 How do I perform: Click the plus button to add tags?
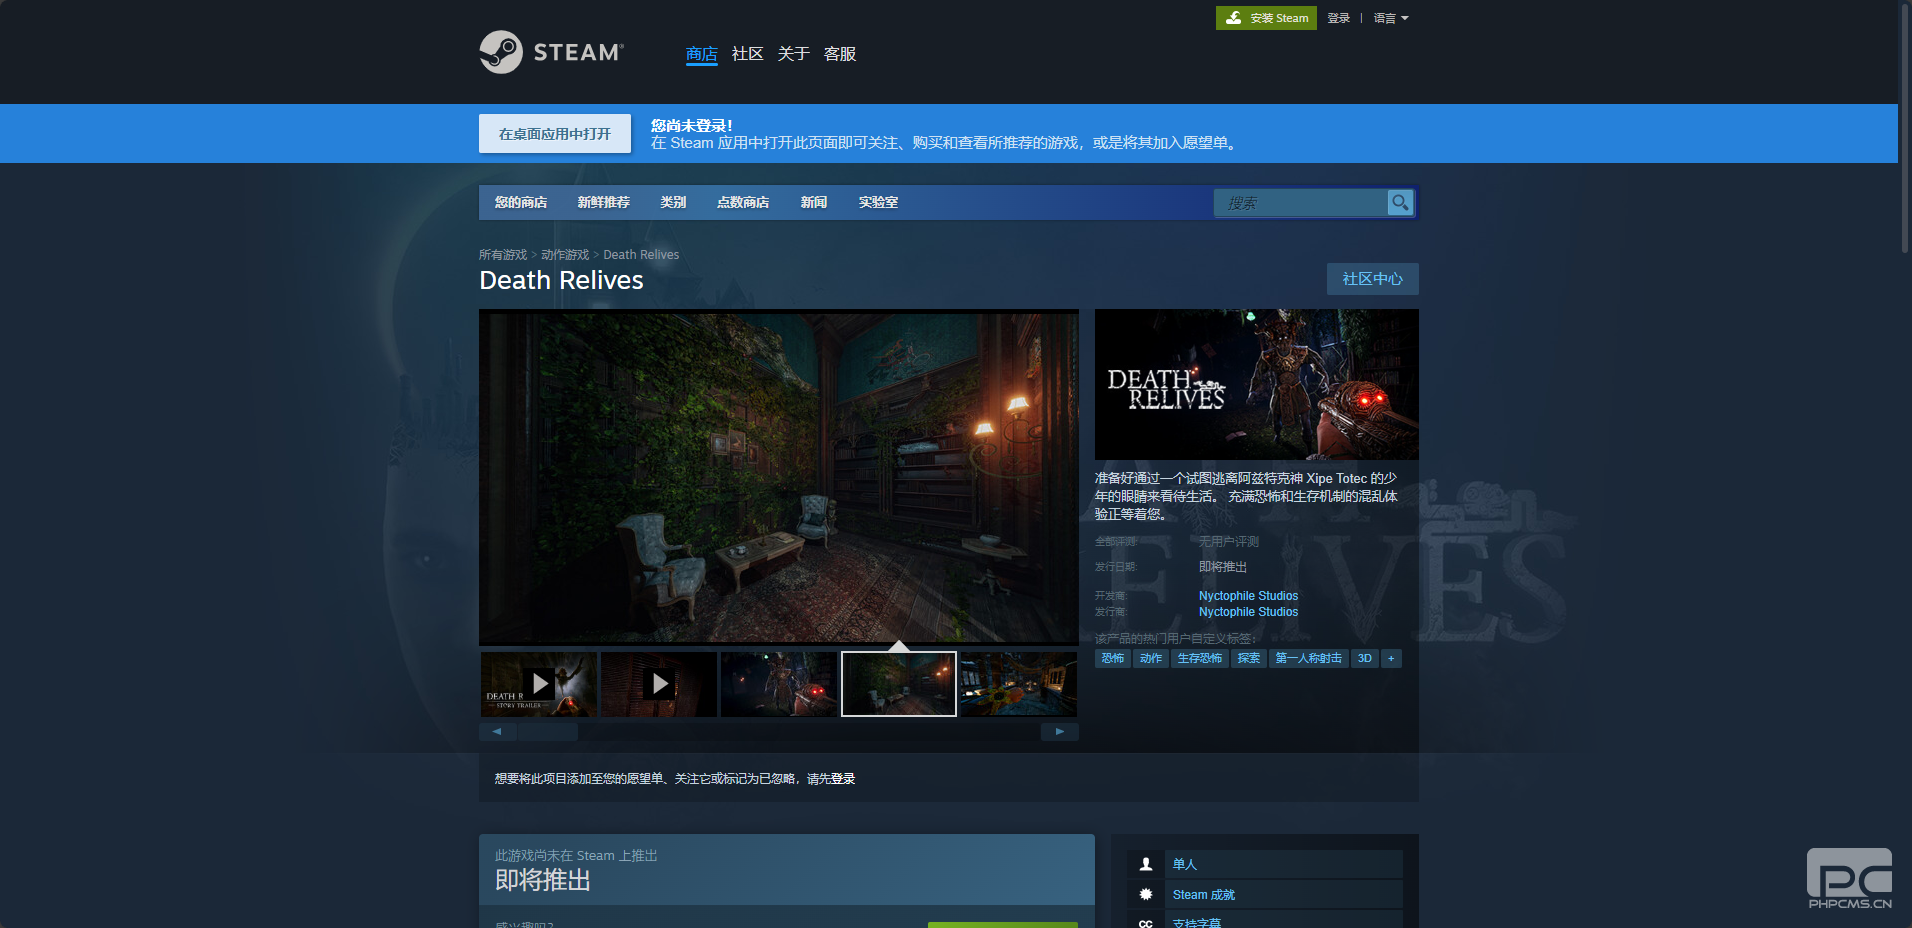pos(1391,658)
